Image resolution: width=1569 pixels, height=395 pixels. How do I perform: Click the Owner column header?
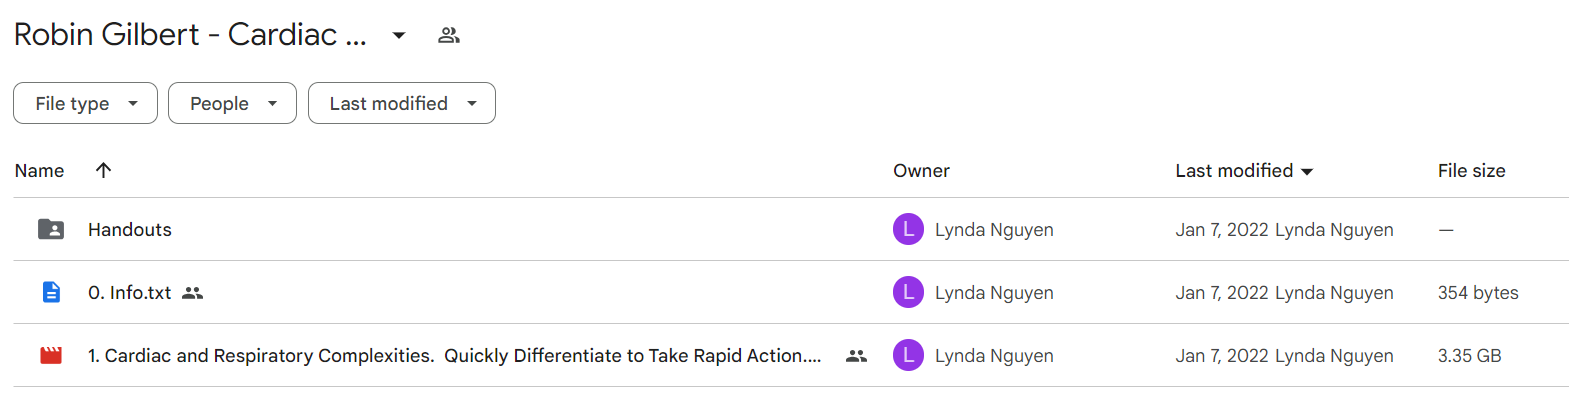[921, 171]
